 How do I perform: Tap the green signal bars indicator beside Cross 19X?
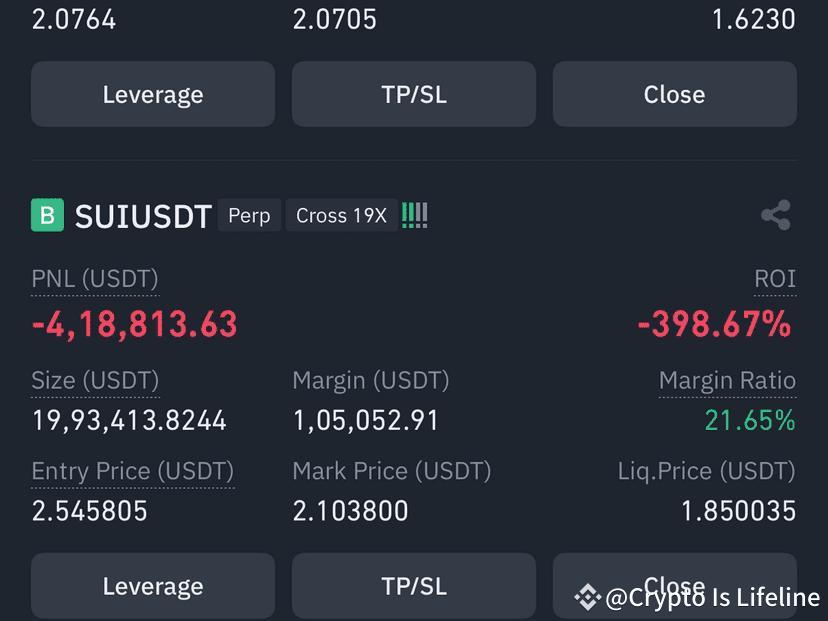413,215
